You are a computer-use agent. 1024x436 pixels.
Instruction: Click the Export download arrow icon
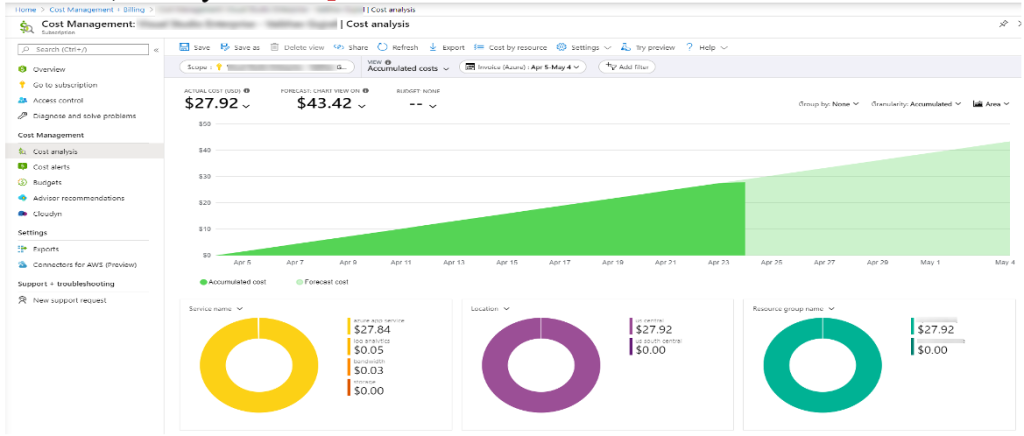coord(433,48)
